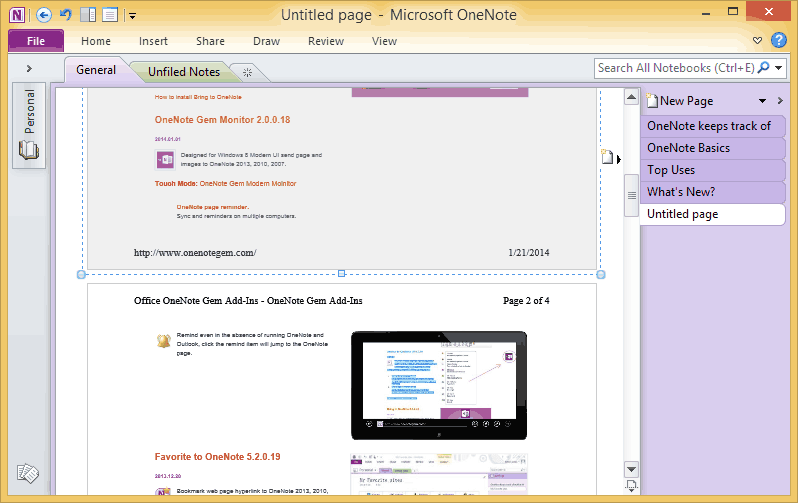Open the OneNote Basics page
Screen dimensions: 798x503
[x=712, y=148]
